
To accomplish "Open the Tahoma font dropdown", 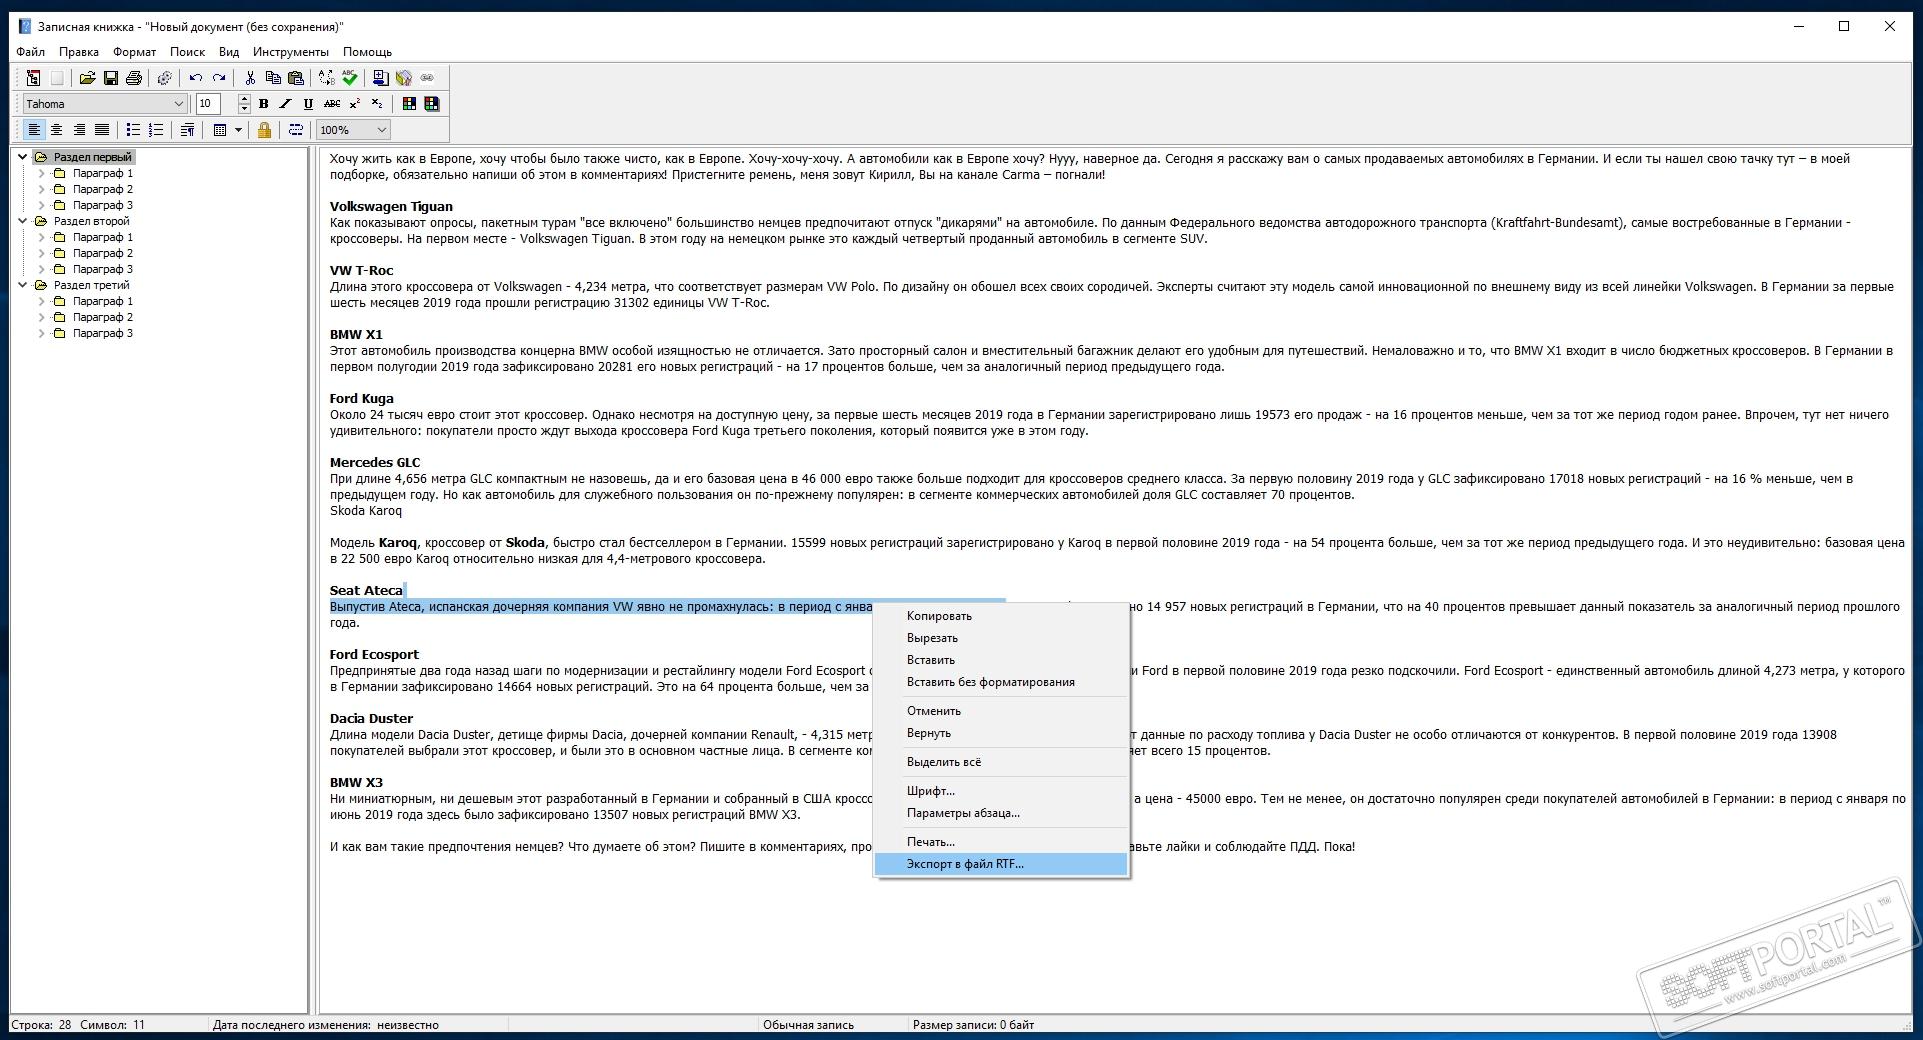I will (179, 103).
